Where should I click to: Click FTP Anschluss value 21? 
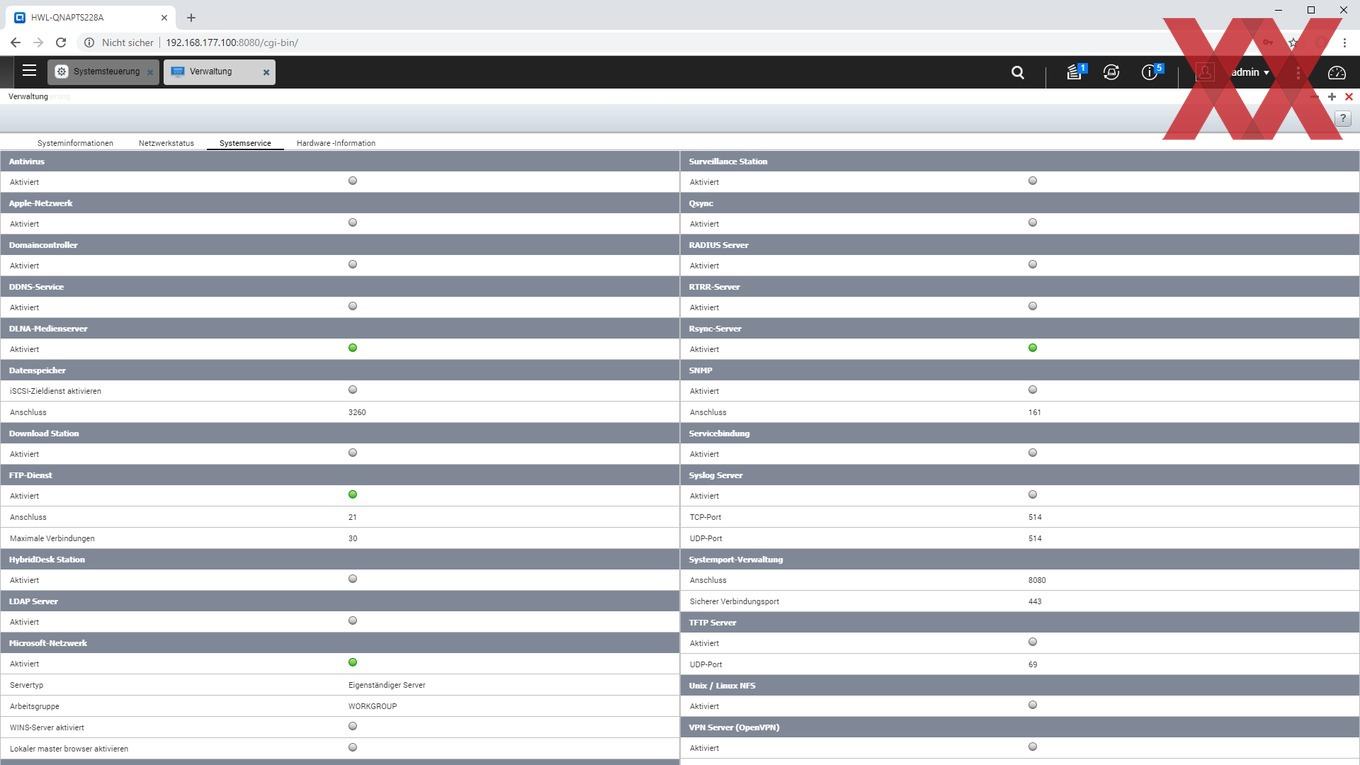(353, 517)
